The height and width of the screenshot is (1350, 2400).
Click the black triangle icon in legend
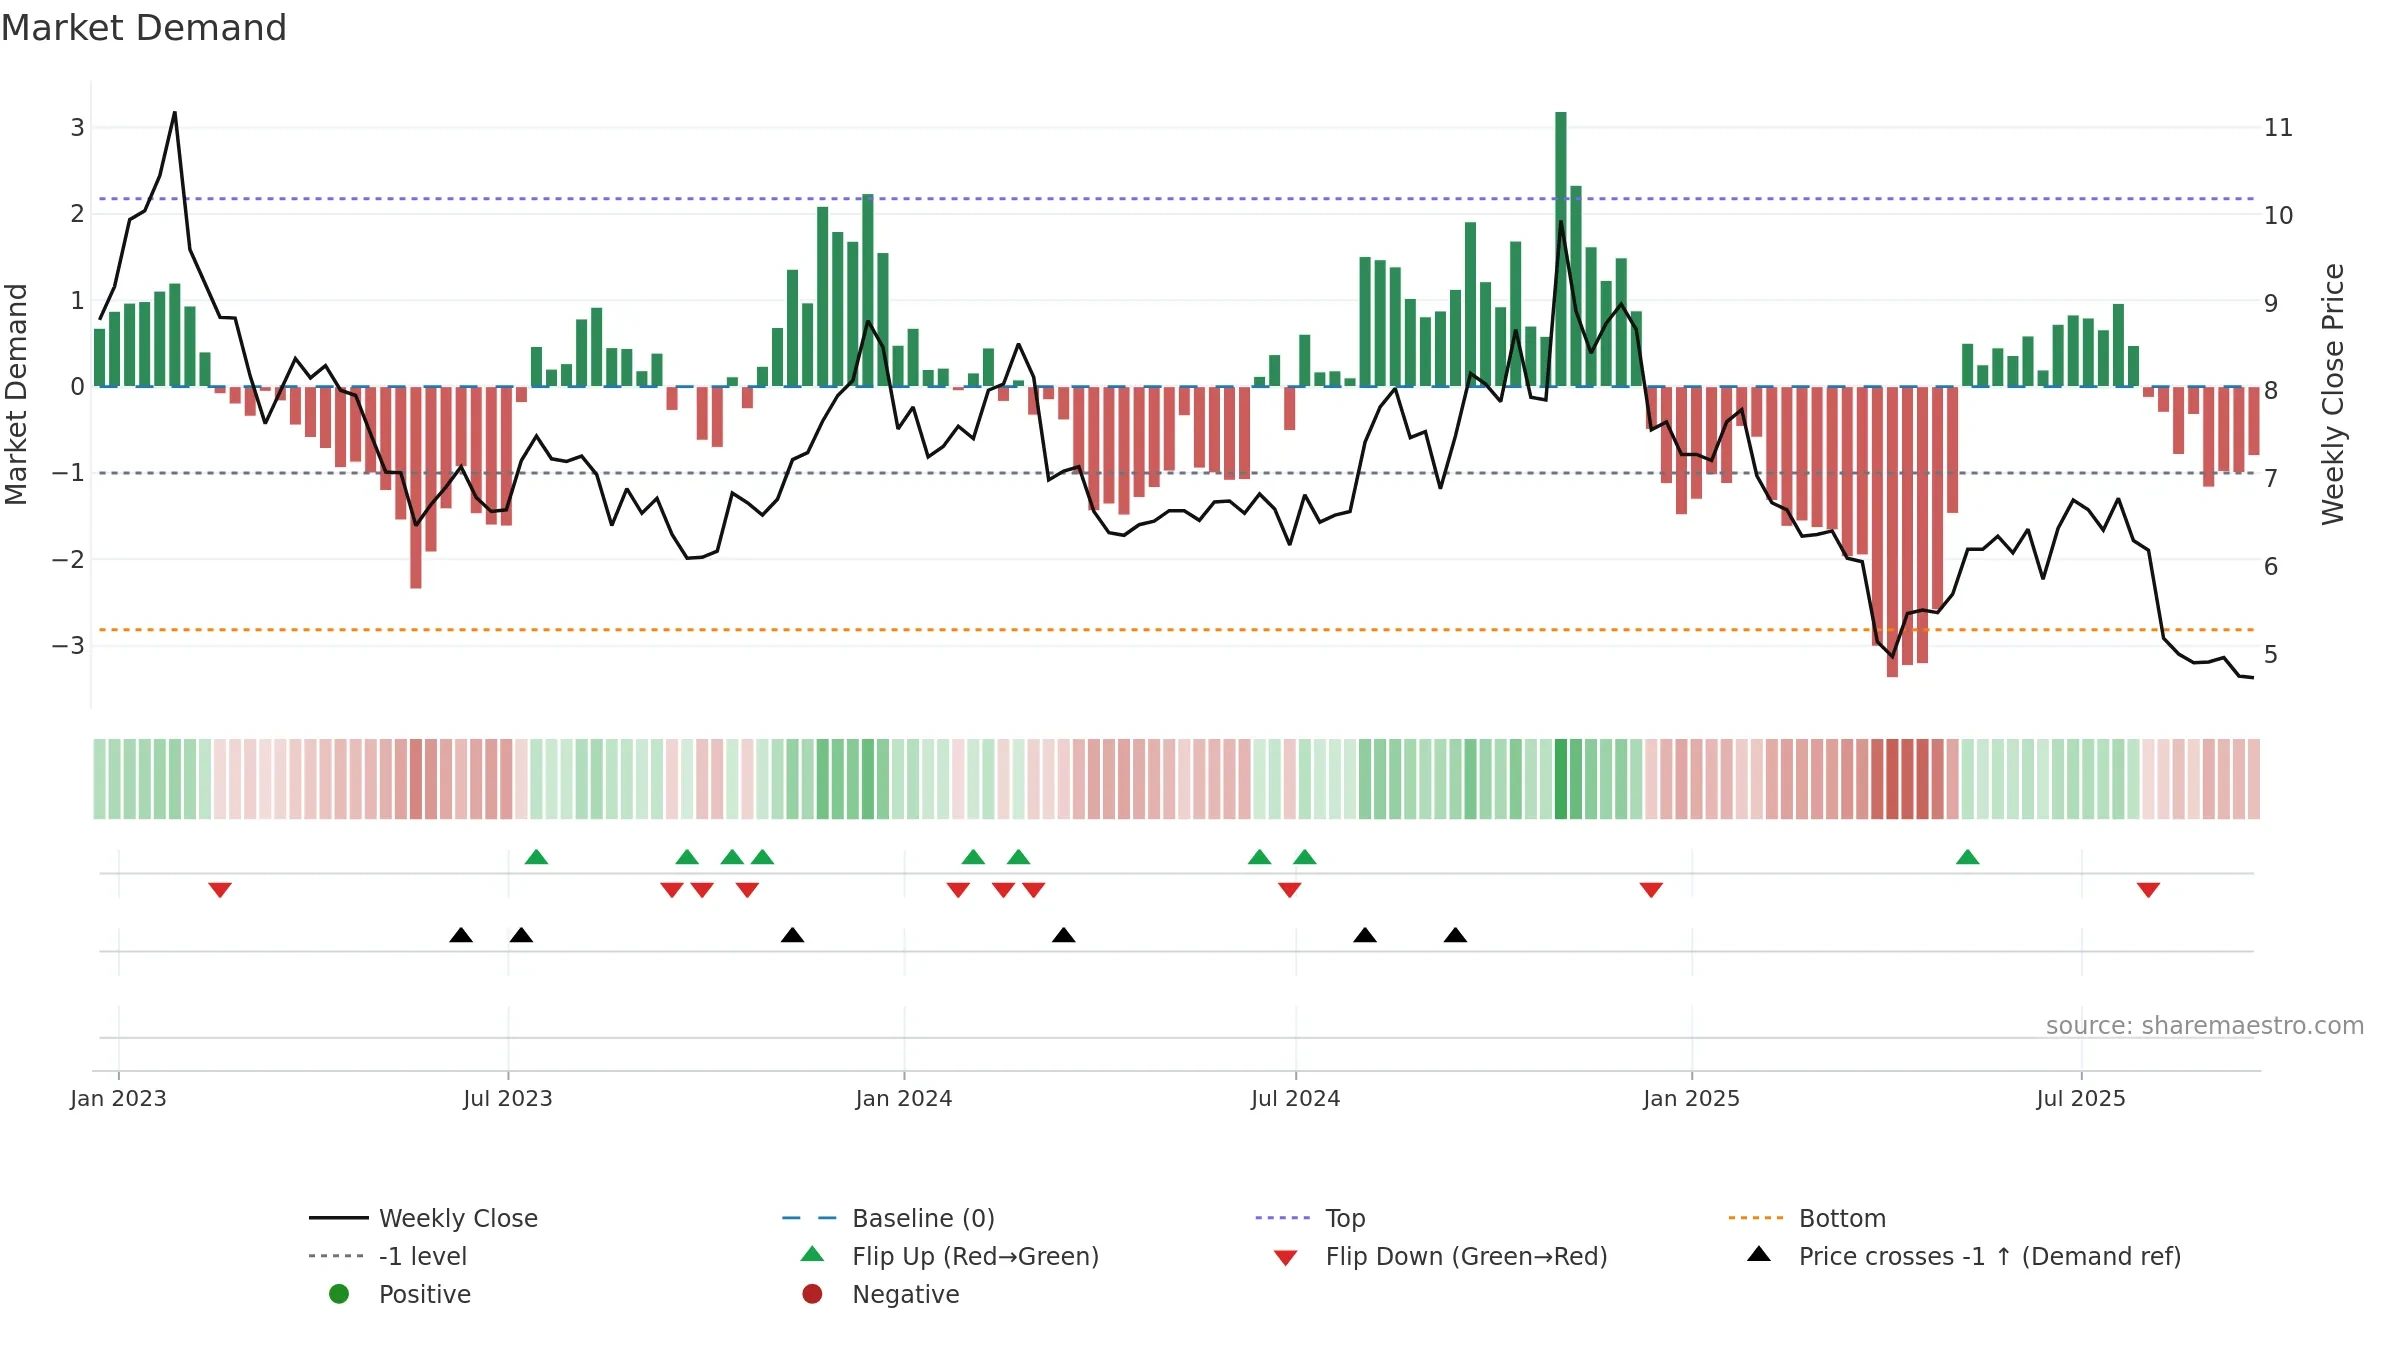tap(1759, 1254)
